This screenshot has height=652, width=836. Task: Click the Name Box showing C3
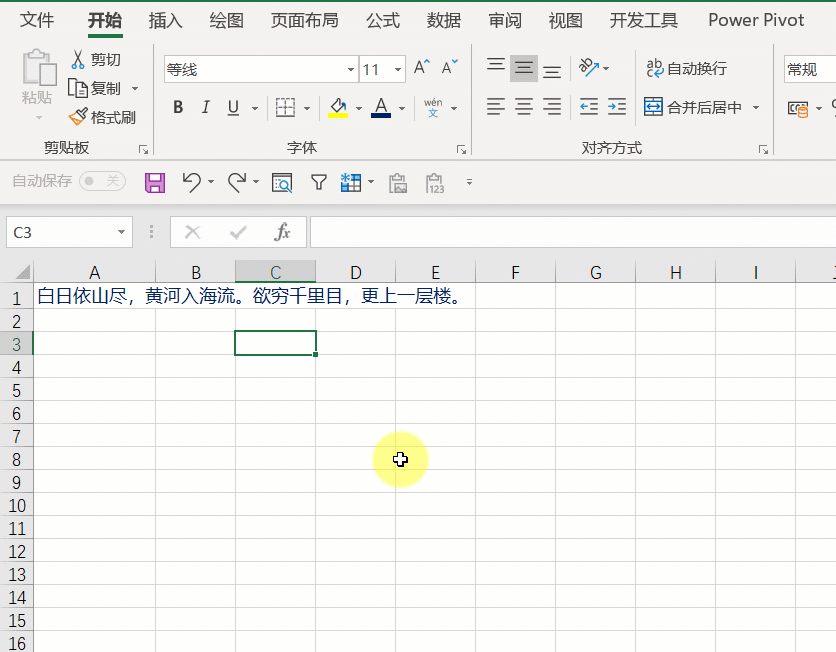[x=69, y=232]
